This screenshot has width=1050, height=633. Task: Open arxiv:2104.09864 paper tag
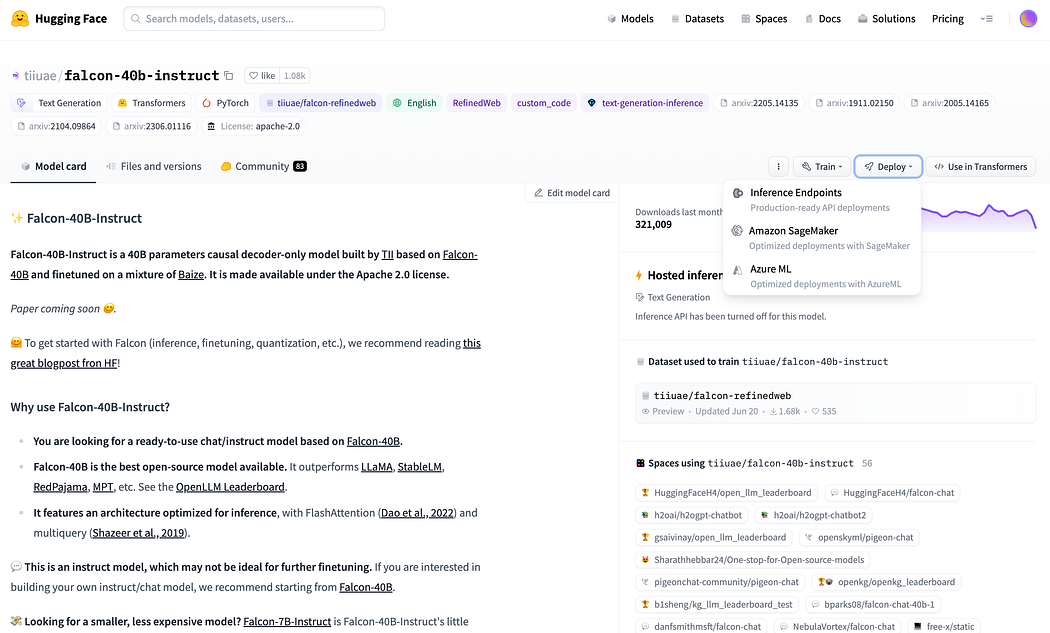(x=56, y=126)
